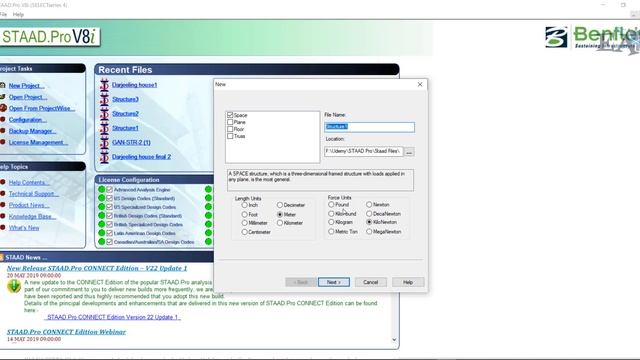This screenshot has width=640, height=360.
Task: Select the Kilogram force unit
Action: click(331, 222)
